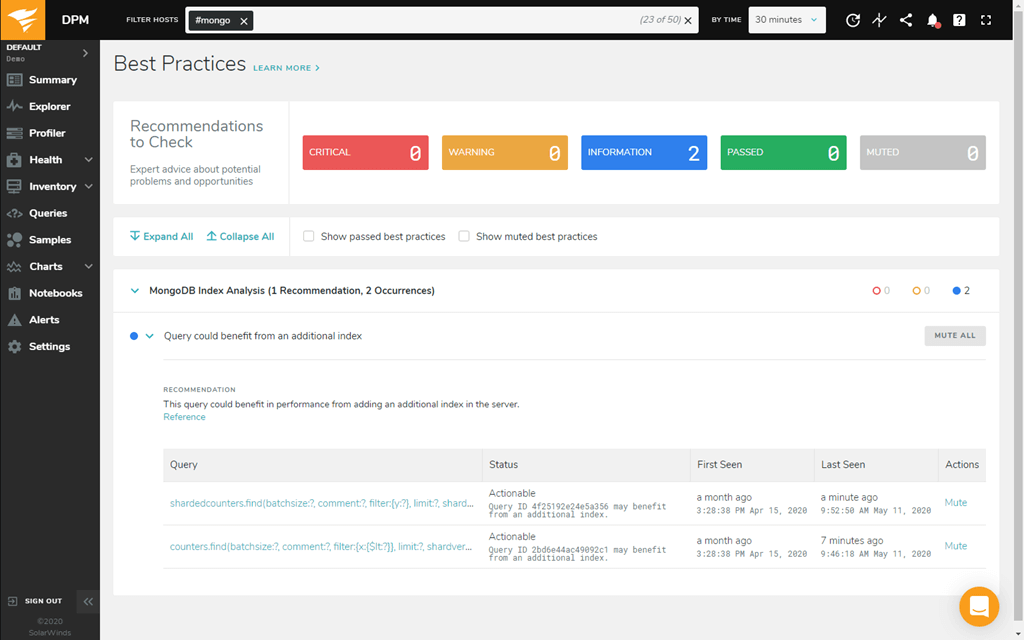Enable Show muted best practices
The width and height of the screenshot is (1024, 640).
click(464, 236)
